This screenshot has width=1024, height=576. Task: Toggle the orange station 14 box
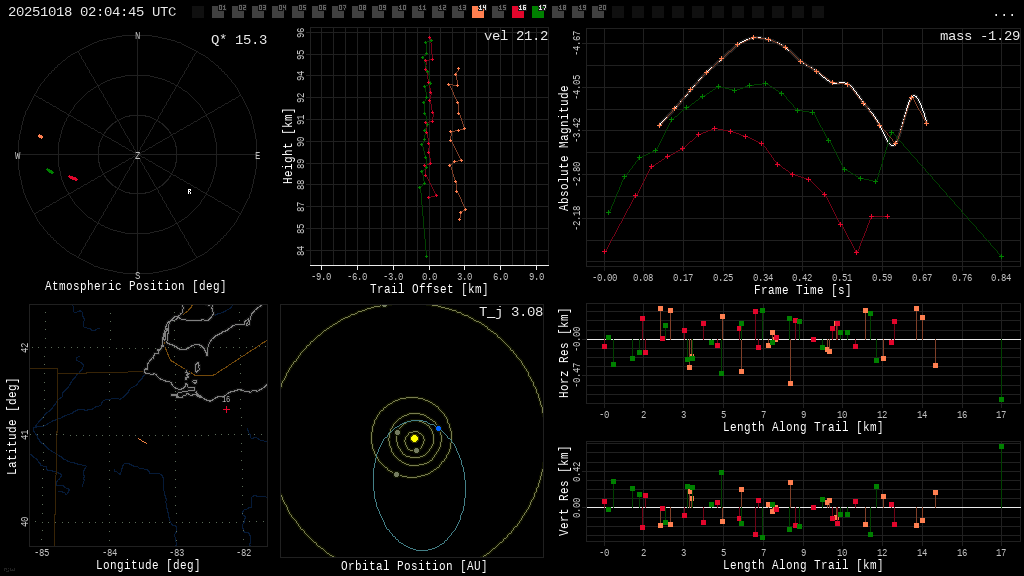(478, 12)
